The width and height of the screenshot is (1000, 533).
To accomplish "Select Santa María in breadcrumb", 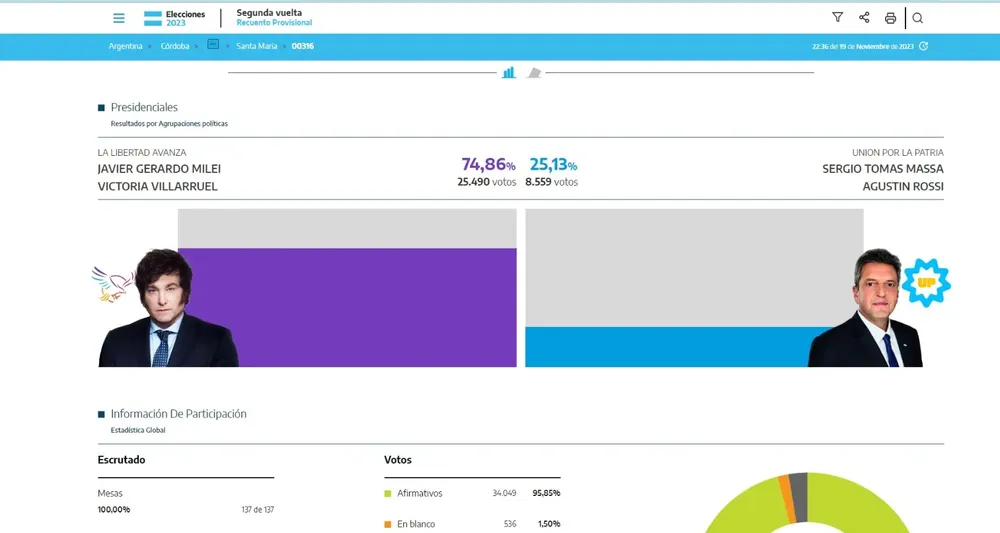I will click(x=256, y=46).
